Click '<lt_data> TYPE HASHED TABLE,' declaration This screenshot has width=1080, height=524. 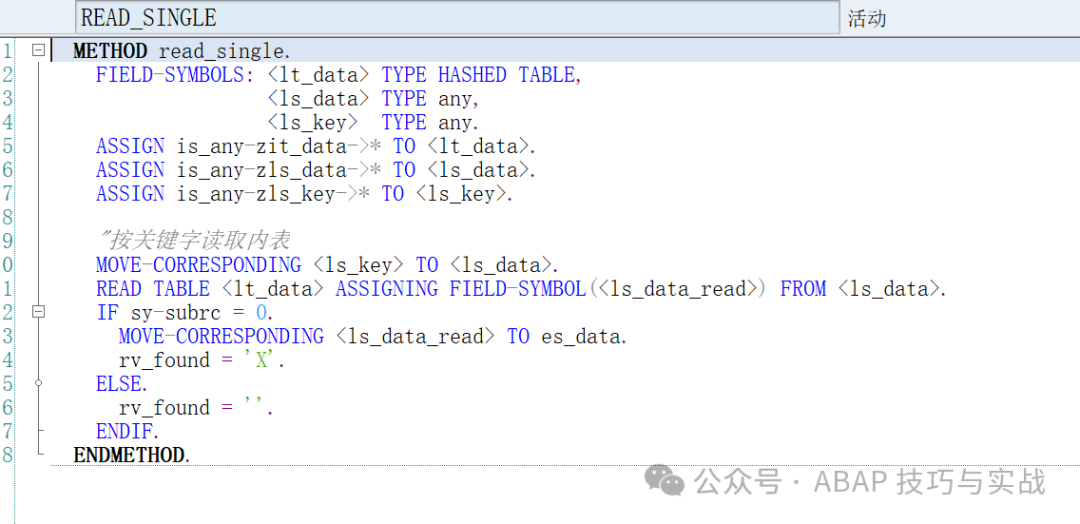point(425,74)
